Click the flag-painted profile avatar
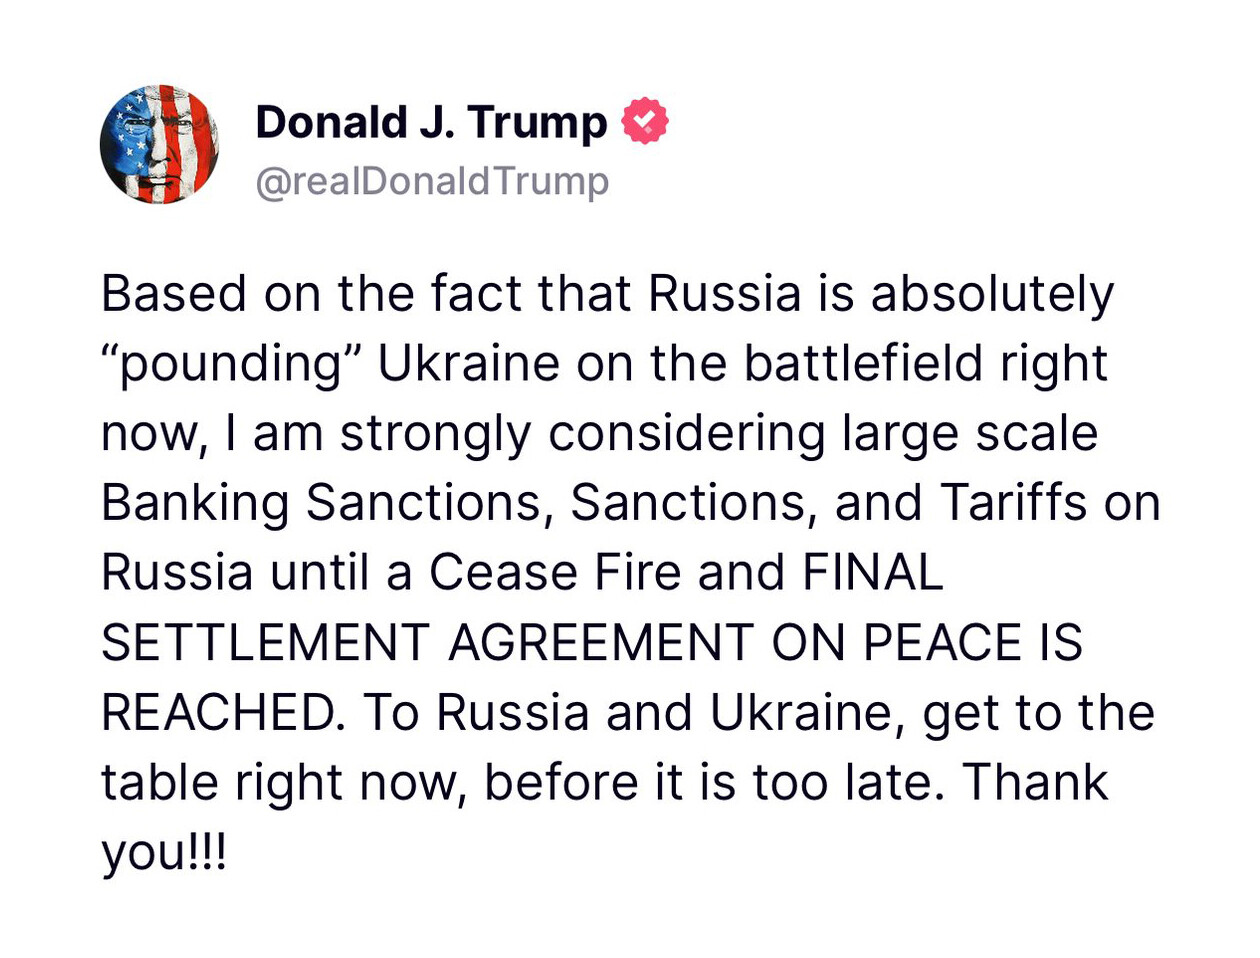Screen dimensions: 1260x958 tap(159, 144)
